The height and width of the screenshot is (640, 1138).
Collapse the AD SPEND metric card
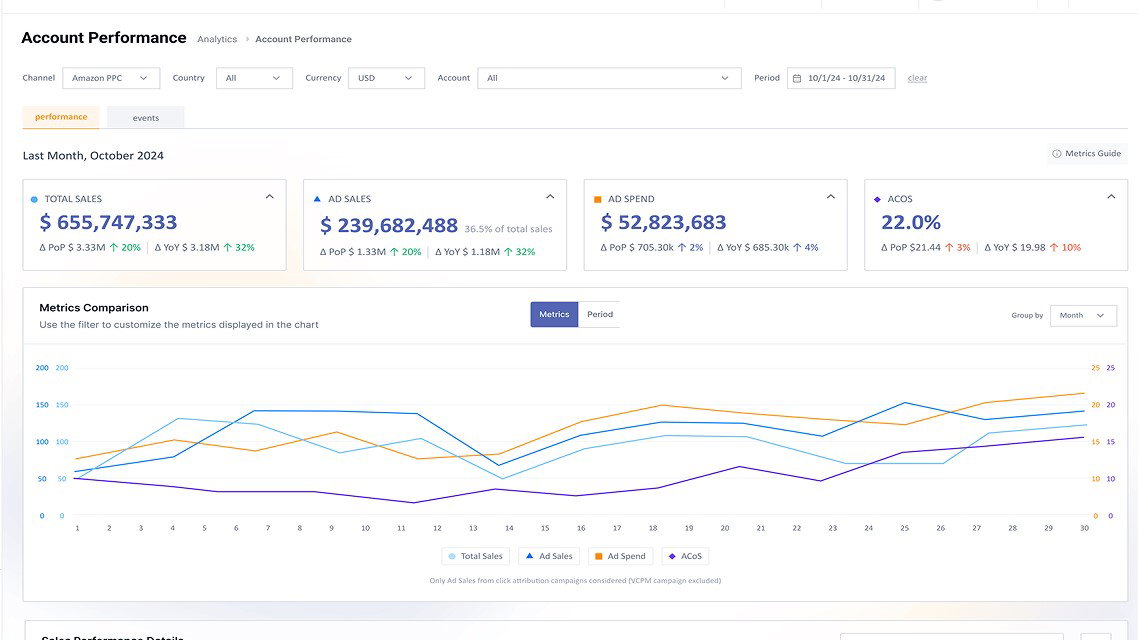click(830, 196)
